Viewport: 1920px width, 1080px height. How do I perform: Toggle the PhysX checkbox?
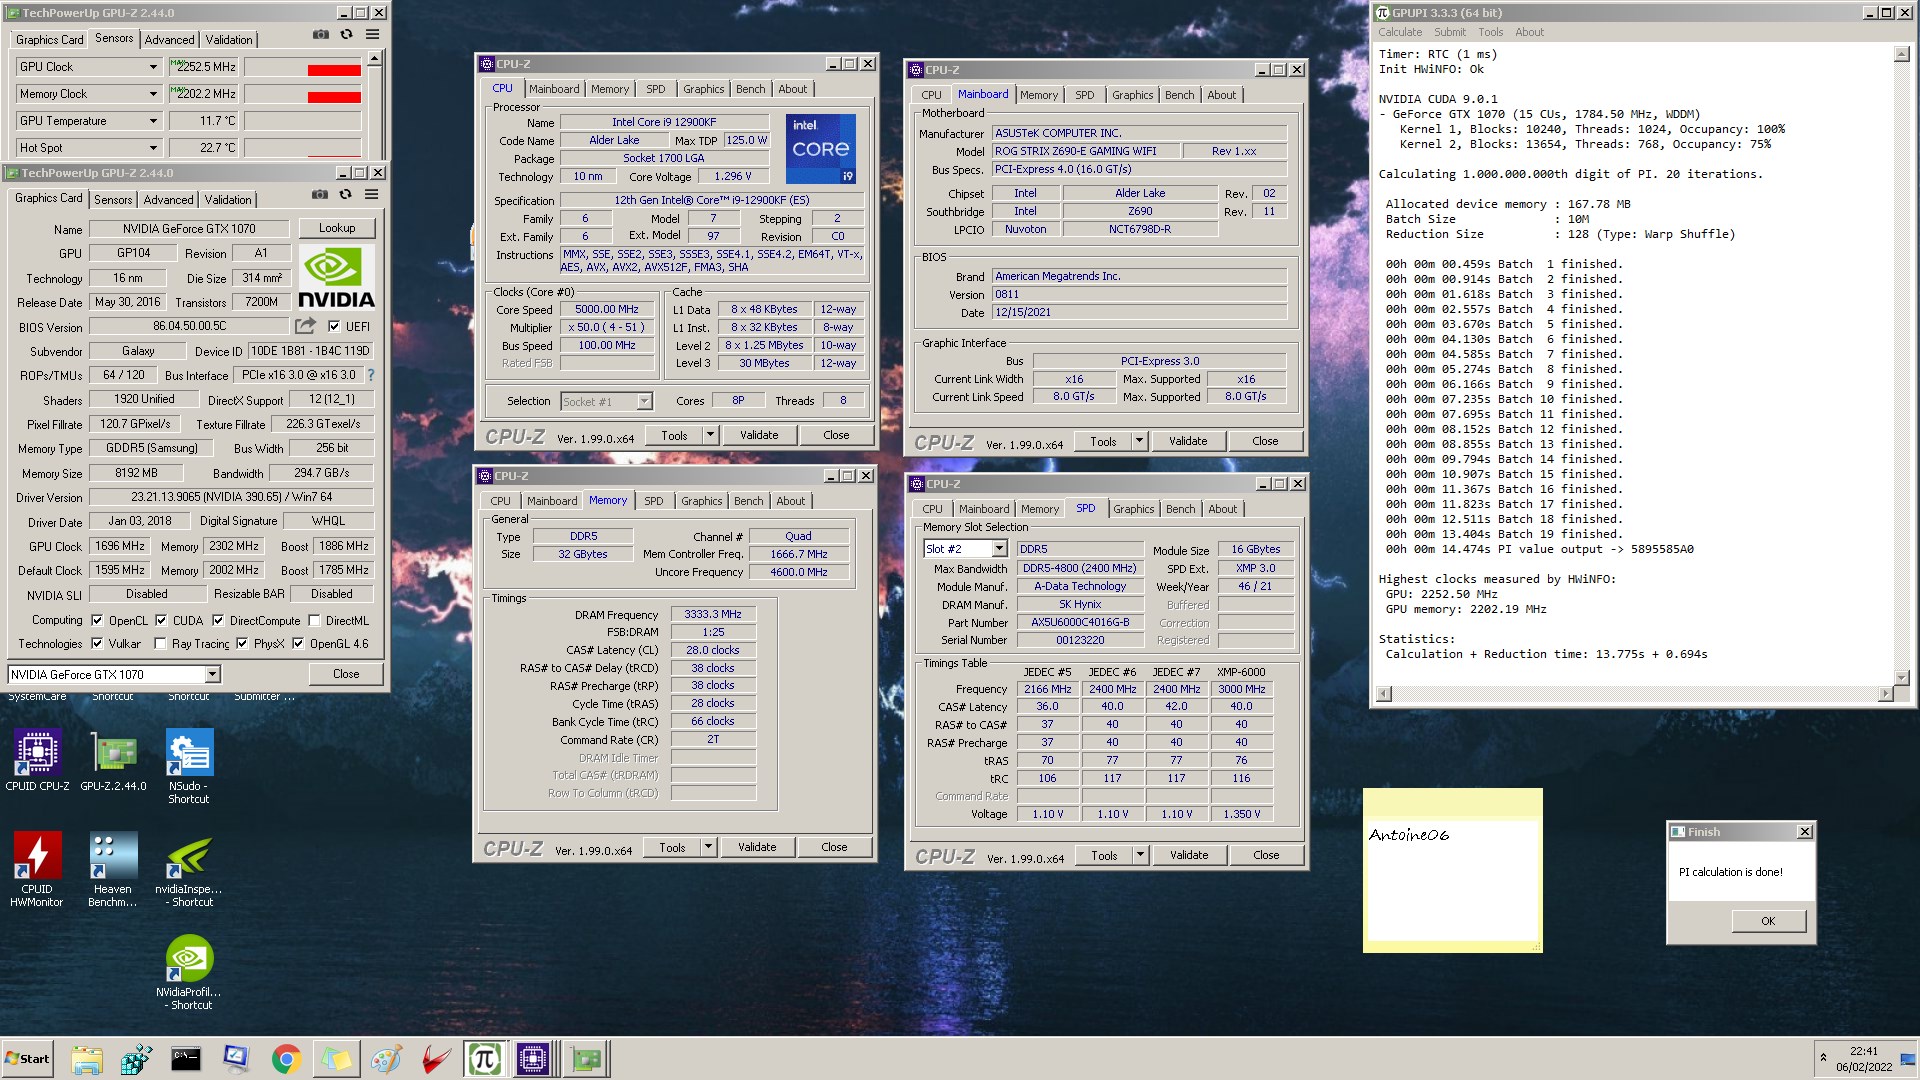[242, 643]
